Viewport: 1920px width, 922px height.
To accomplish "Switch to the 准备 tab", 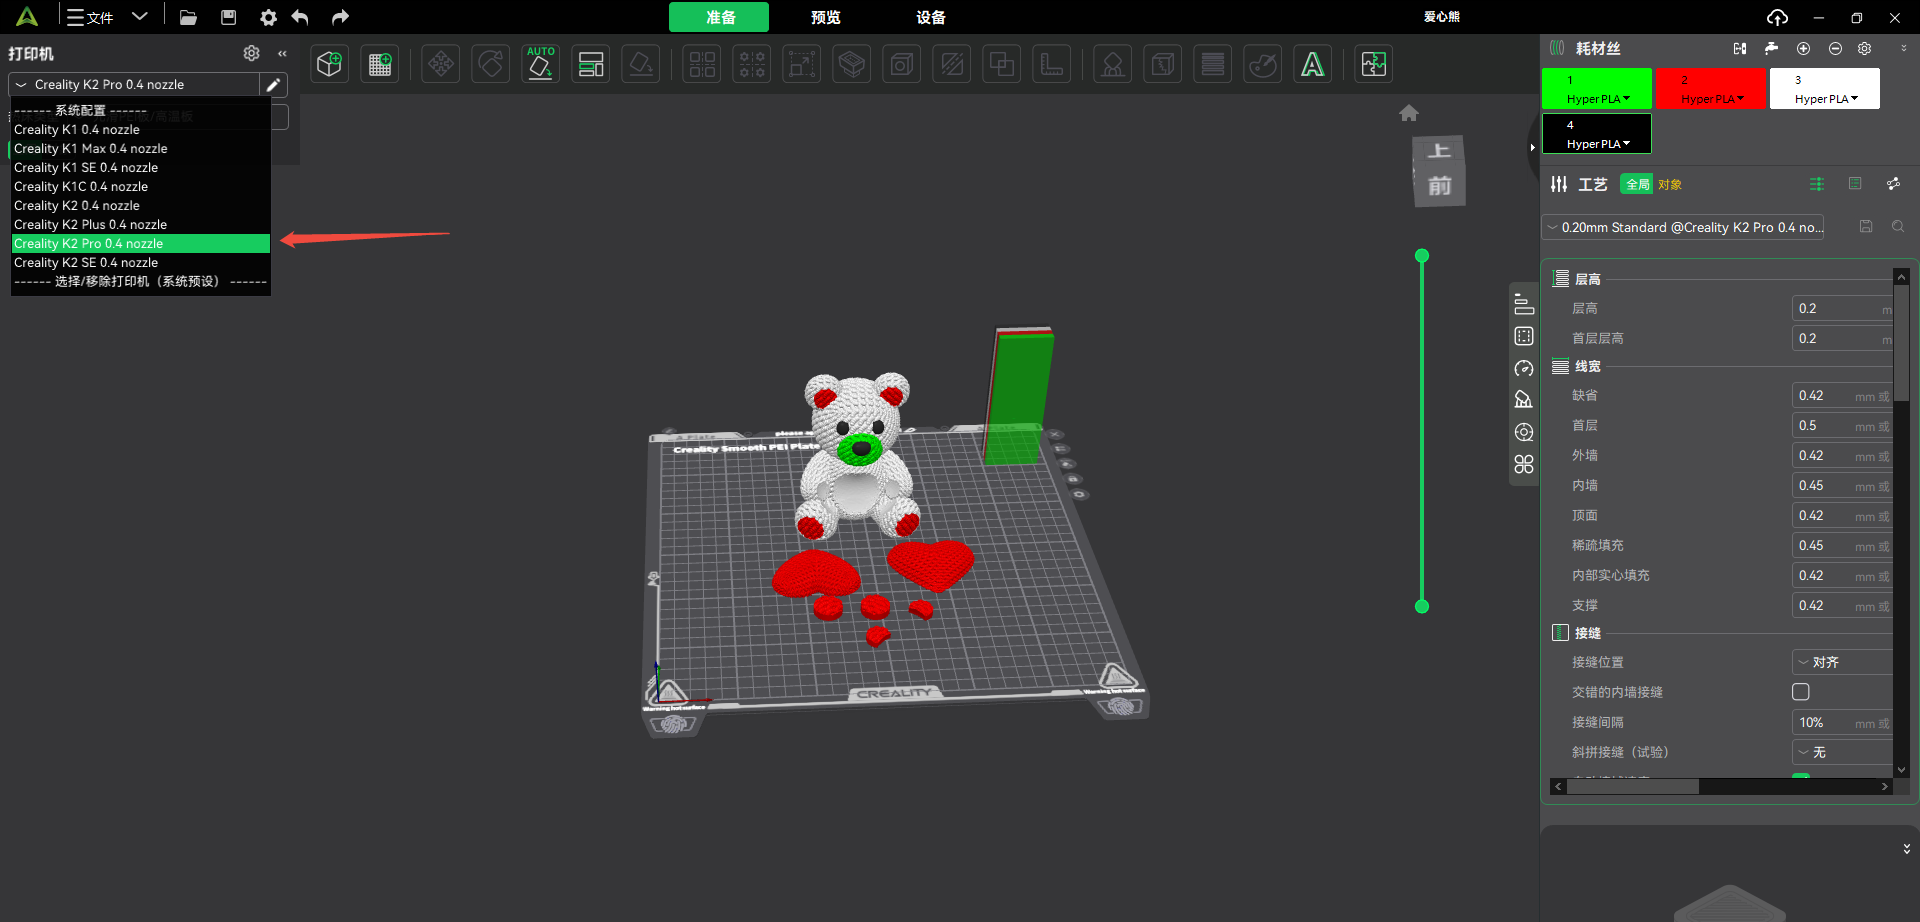I will pos(719,17).
